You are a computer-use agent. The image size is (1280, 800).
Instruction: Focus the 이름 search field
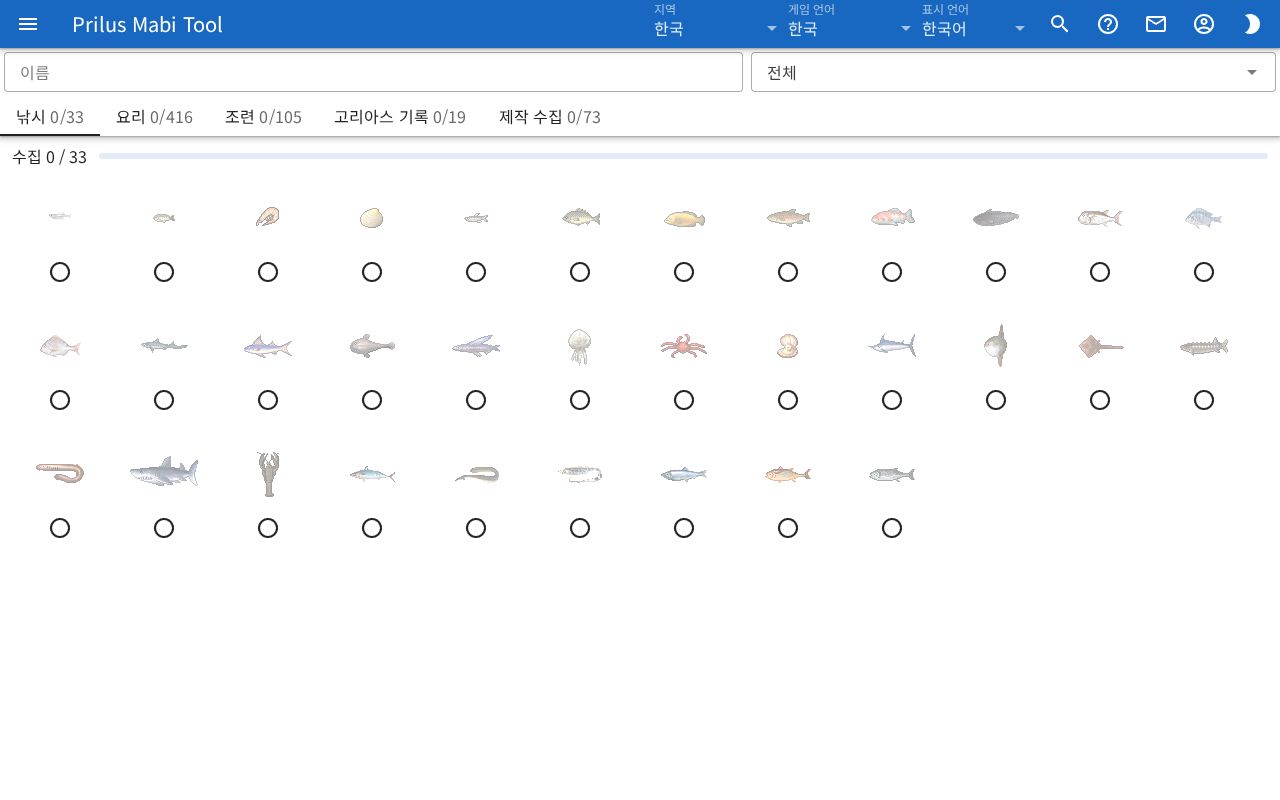tap(373, 72)
